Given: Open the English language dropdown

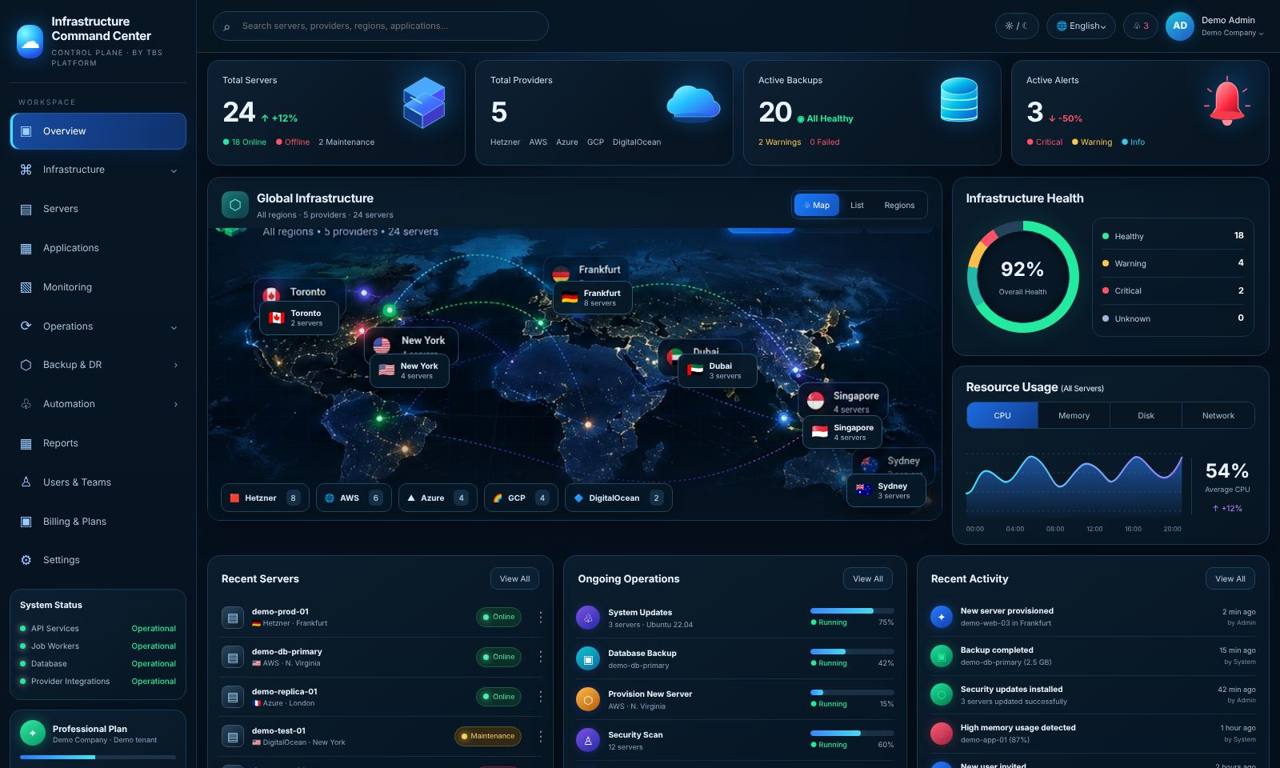Looking at the screenshot, I should tap(1081, 26).
